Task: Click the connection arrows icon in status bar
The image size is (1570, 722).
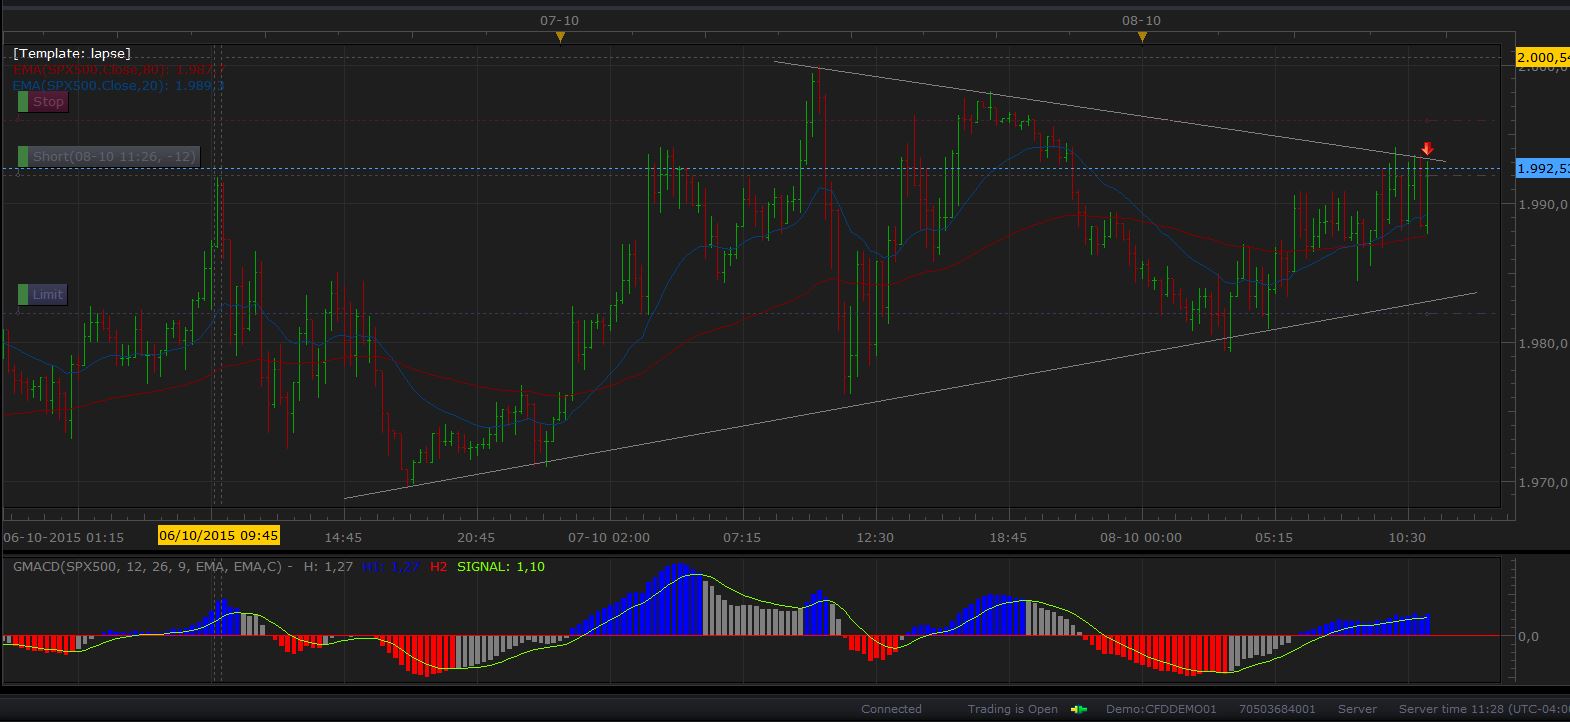Action: [x=1078, y=710]
